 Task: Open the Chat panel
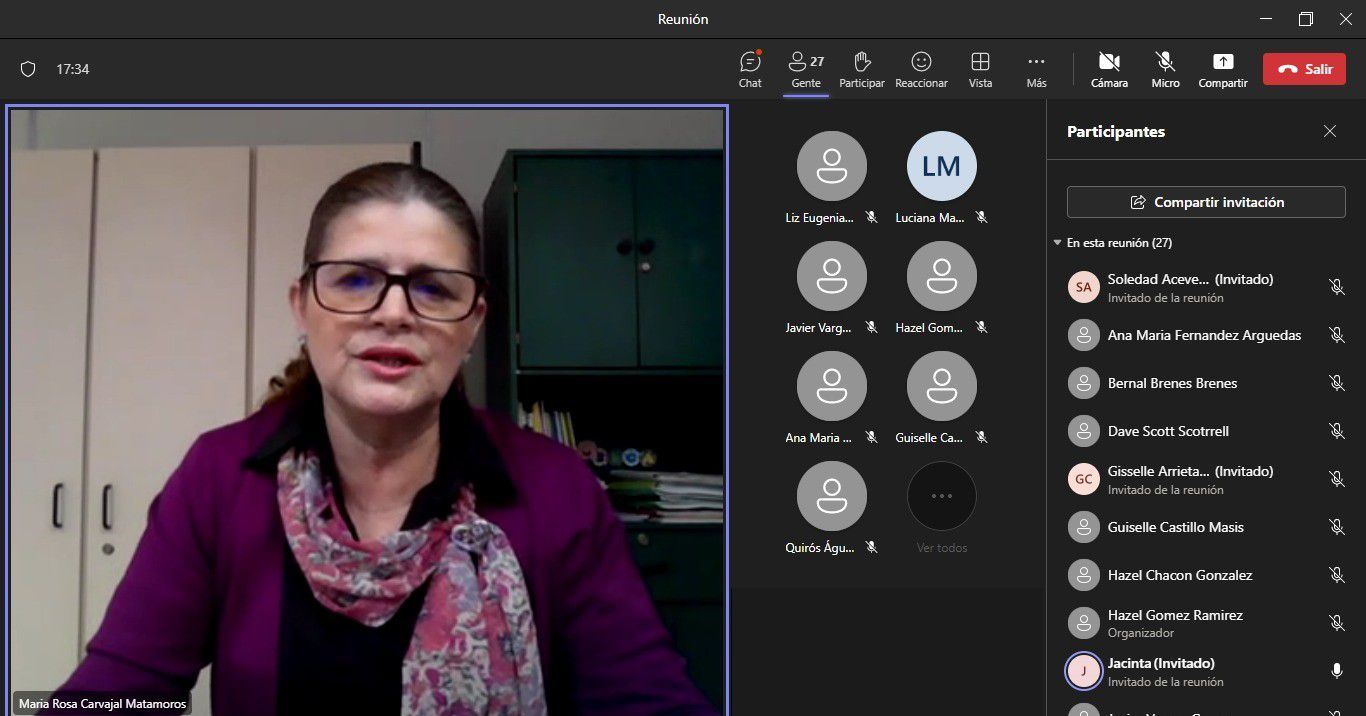750,68
